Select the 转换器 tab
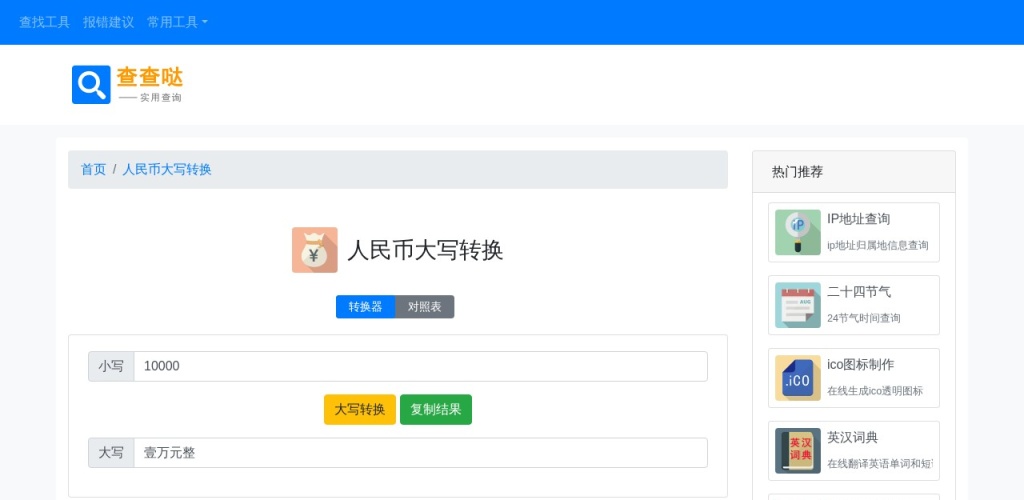The width and height of the screenshot is (1024, 500). click(365, 307)
